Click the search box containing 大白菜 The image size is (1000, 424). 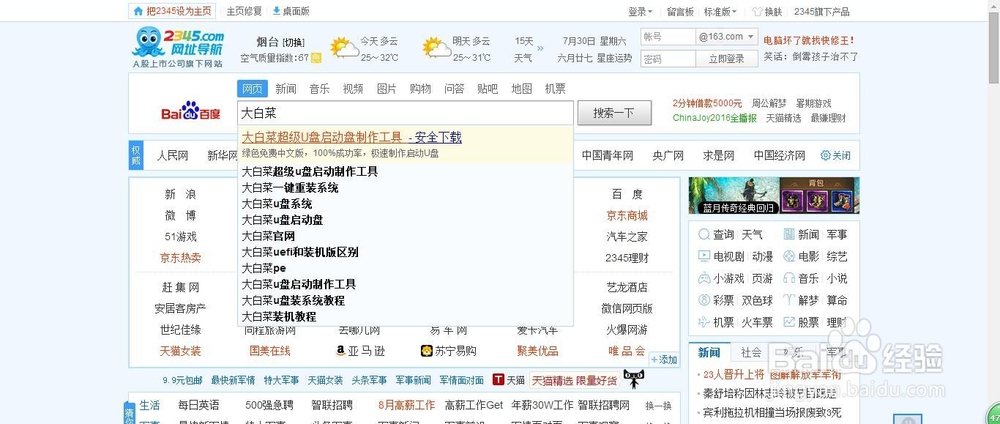point(406,113)
